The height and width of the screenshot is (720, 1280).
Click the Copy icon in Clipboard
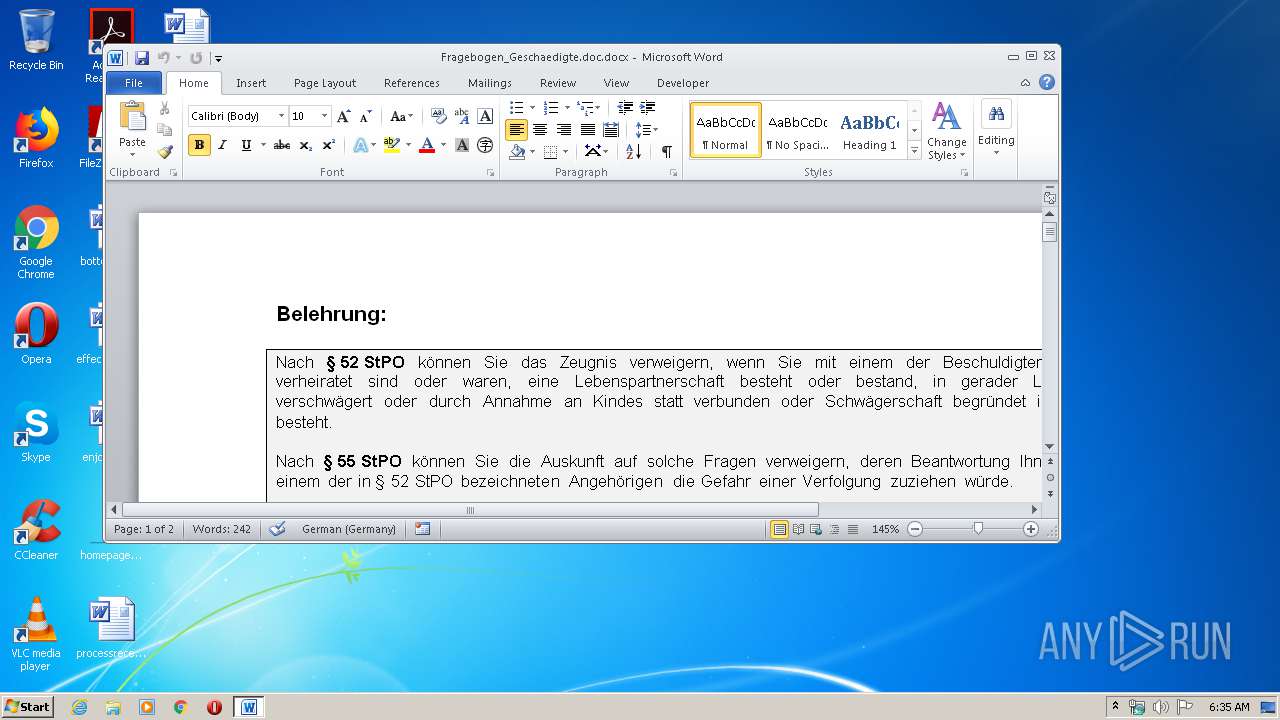165,129
